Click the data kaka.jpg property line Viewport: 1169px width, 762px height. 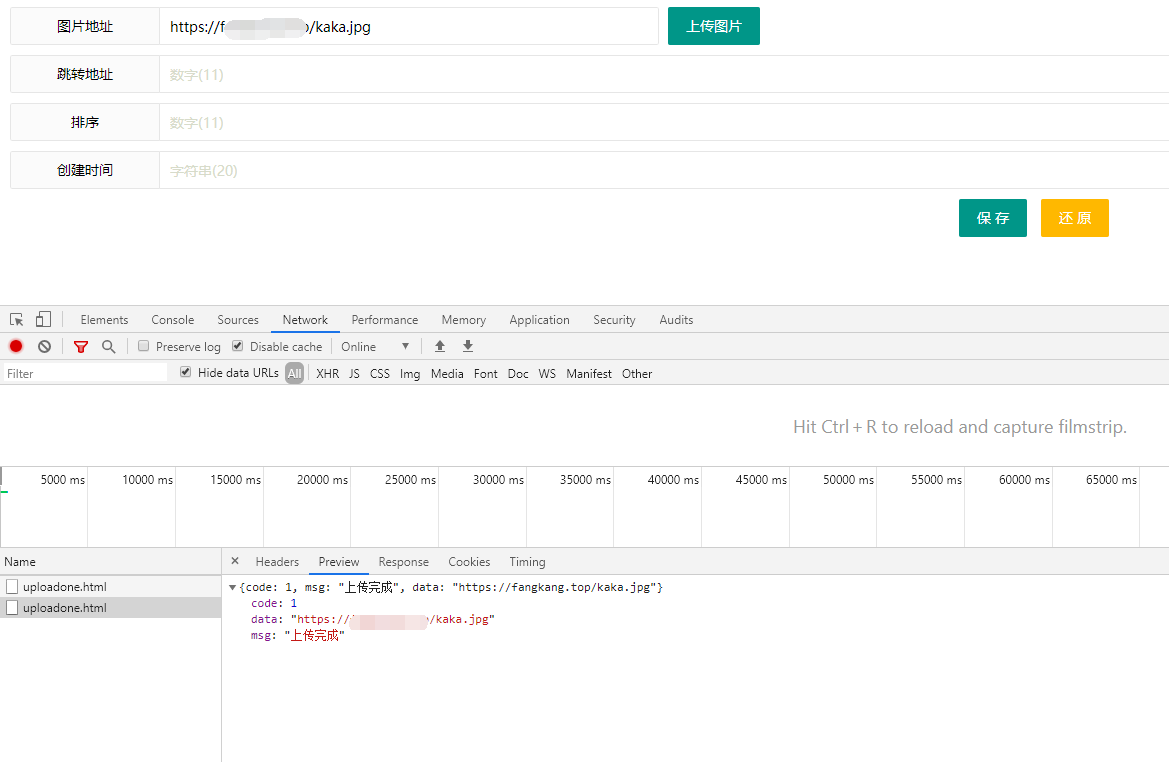pos(373,620)
